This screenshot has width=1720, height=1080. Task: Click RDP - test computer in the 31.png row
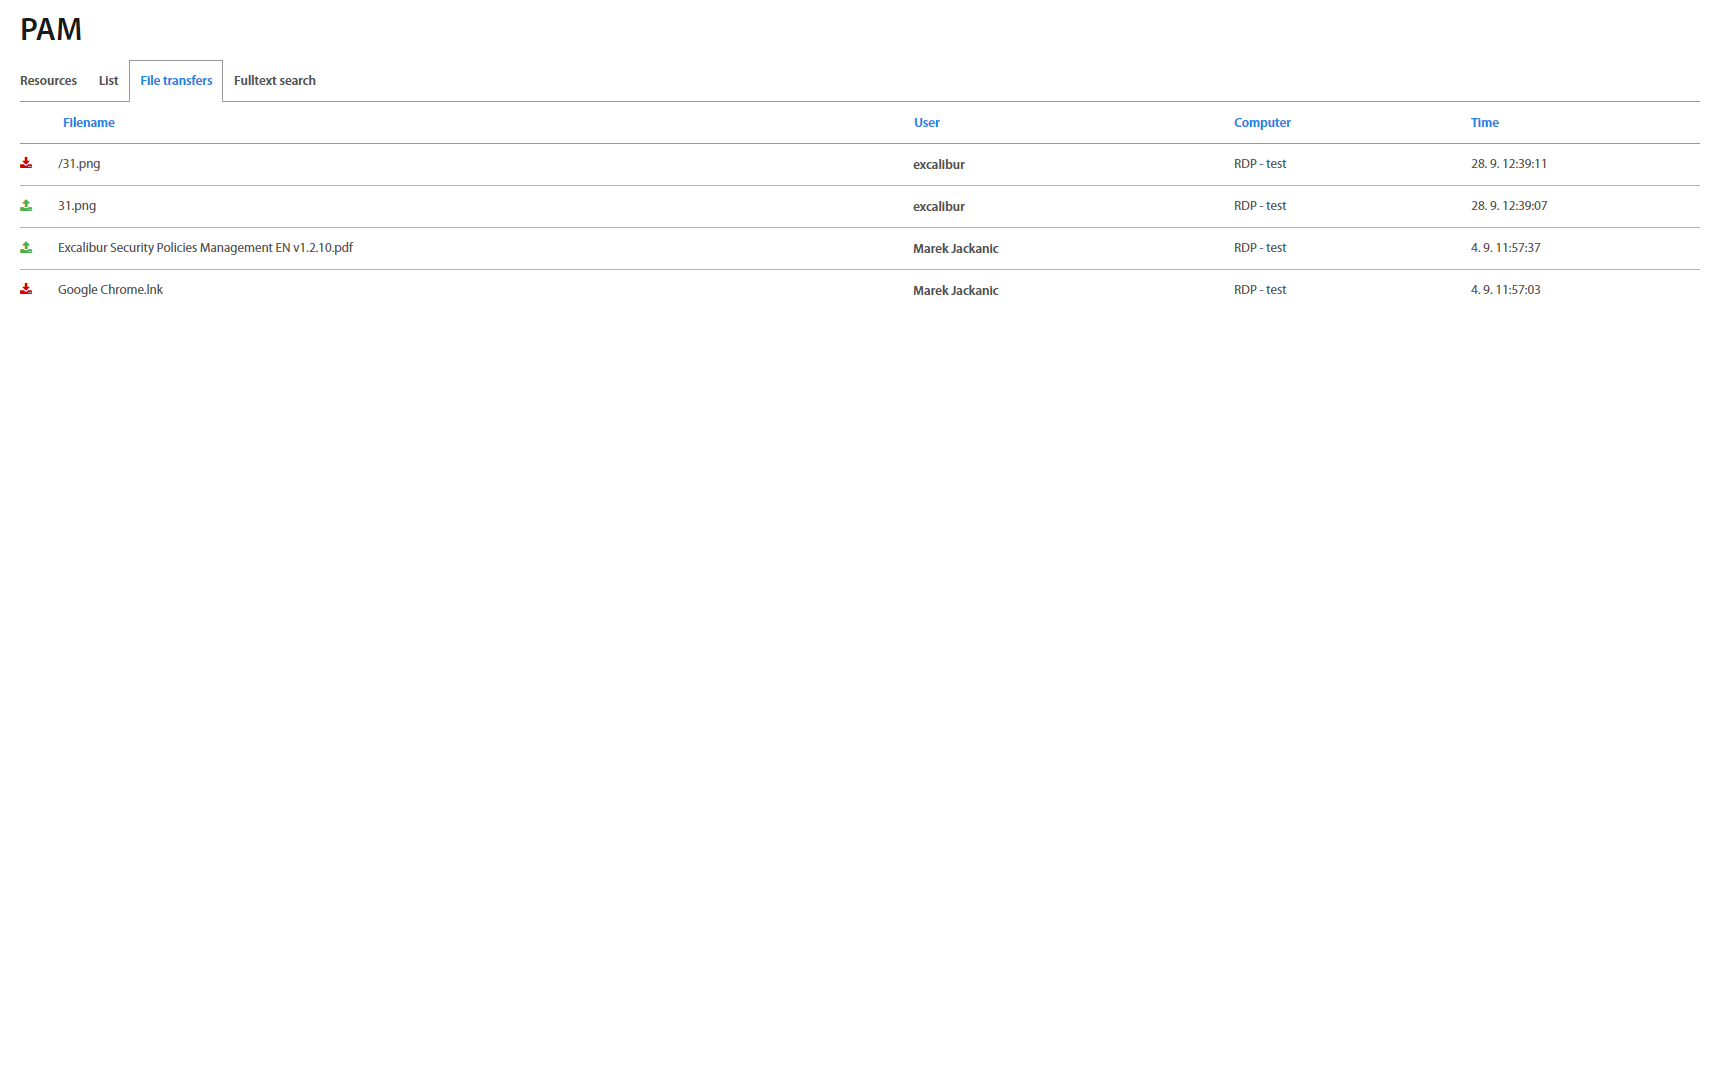point(1259,206)
